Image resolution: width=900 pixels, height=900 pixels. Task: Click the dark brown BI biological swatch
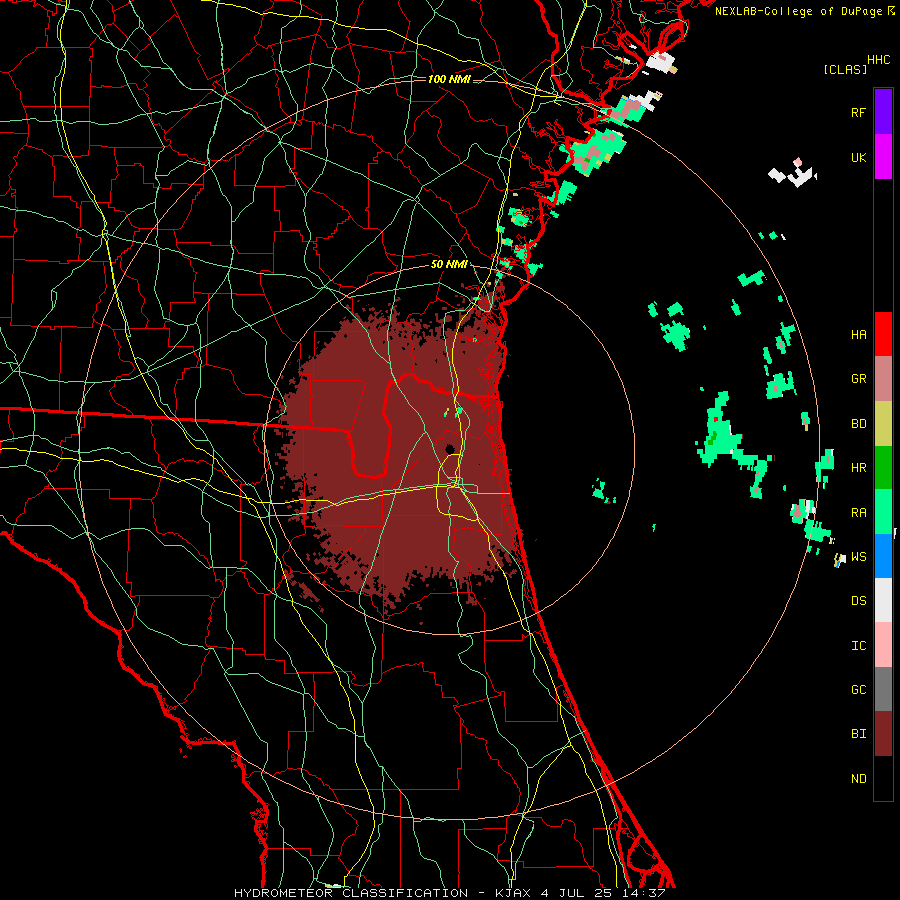click(883, 734)
